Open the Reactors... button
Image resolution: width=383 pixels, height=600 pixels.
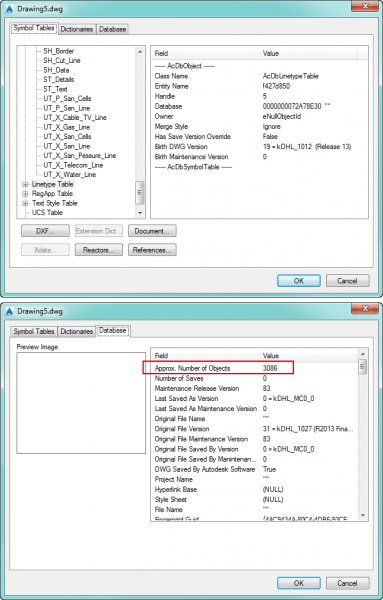[x=99, y=250]
